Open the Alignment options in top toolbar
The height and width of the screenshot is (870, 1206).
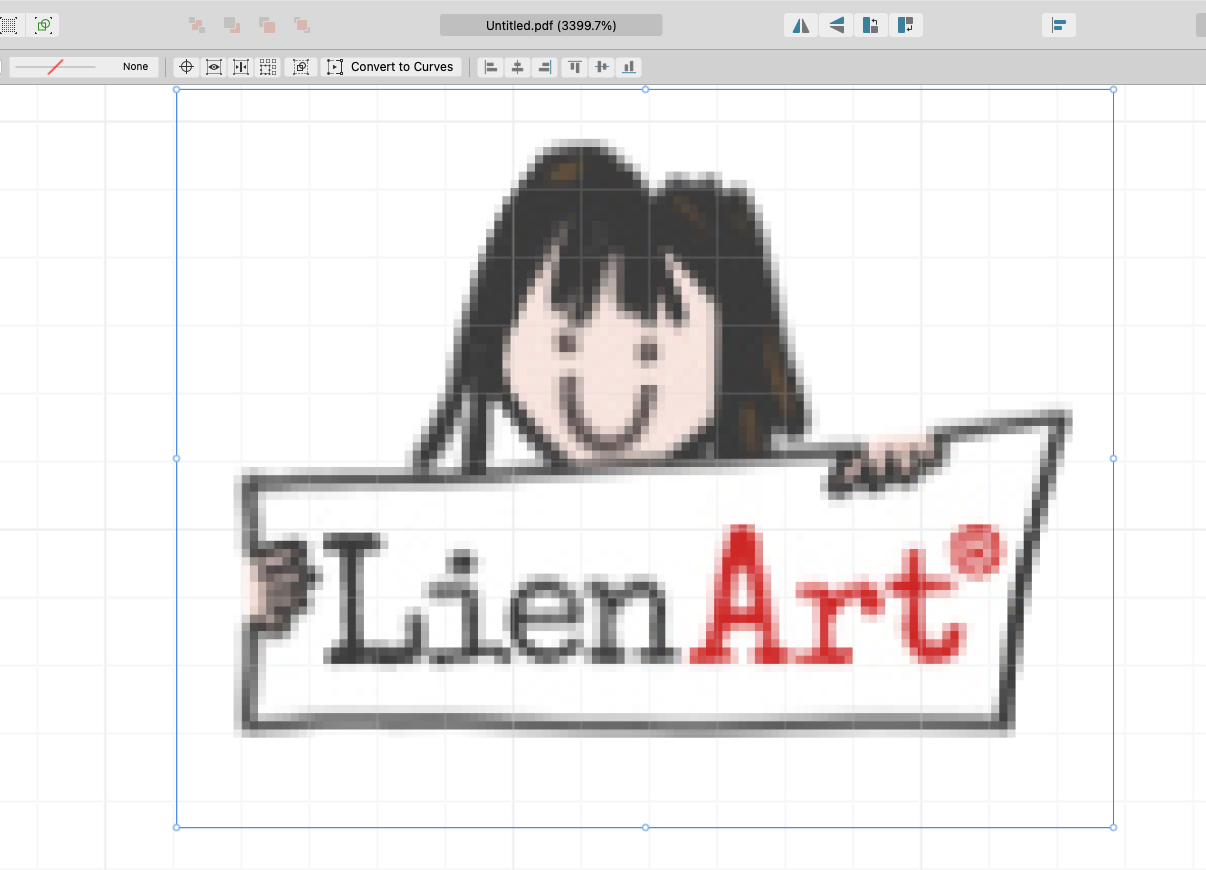point(1059,25)
